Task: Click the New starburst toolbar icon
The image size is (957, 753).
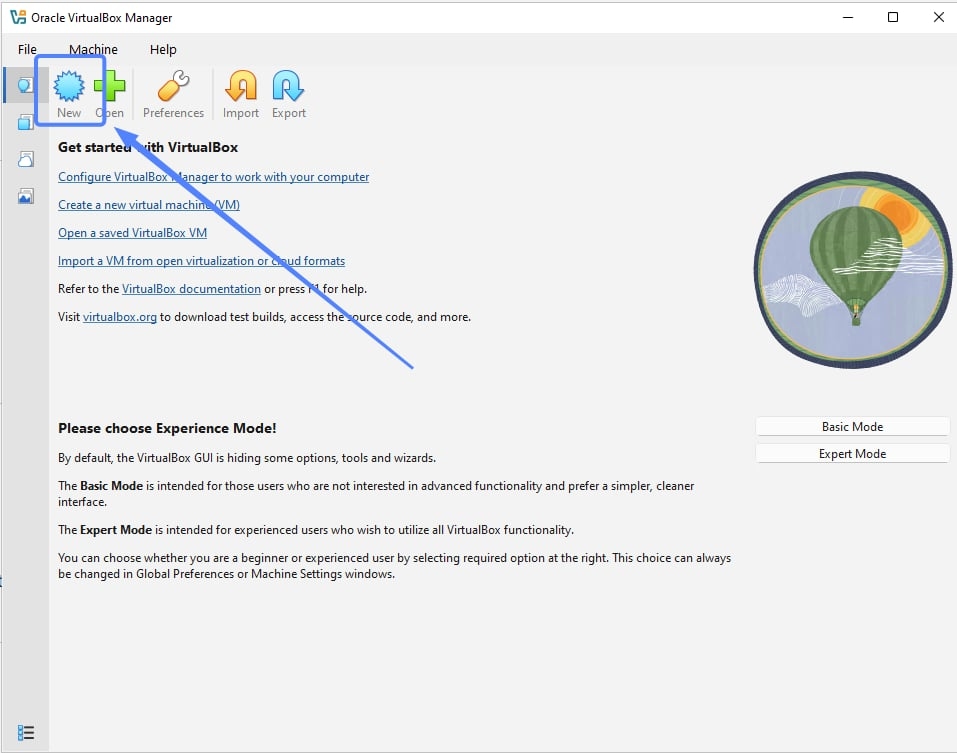Action: (69, 86)
